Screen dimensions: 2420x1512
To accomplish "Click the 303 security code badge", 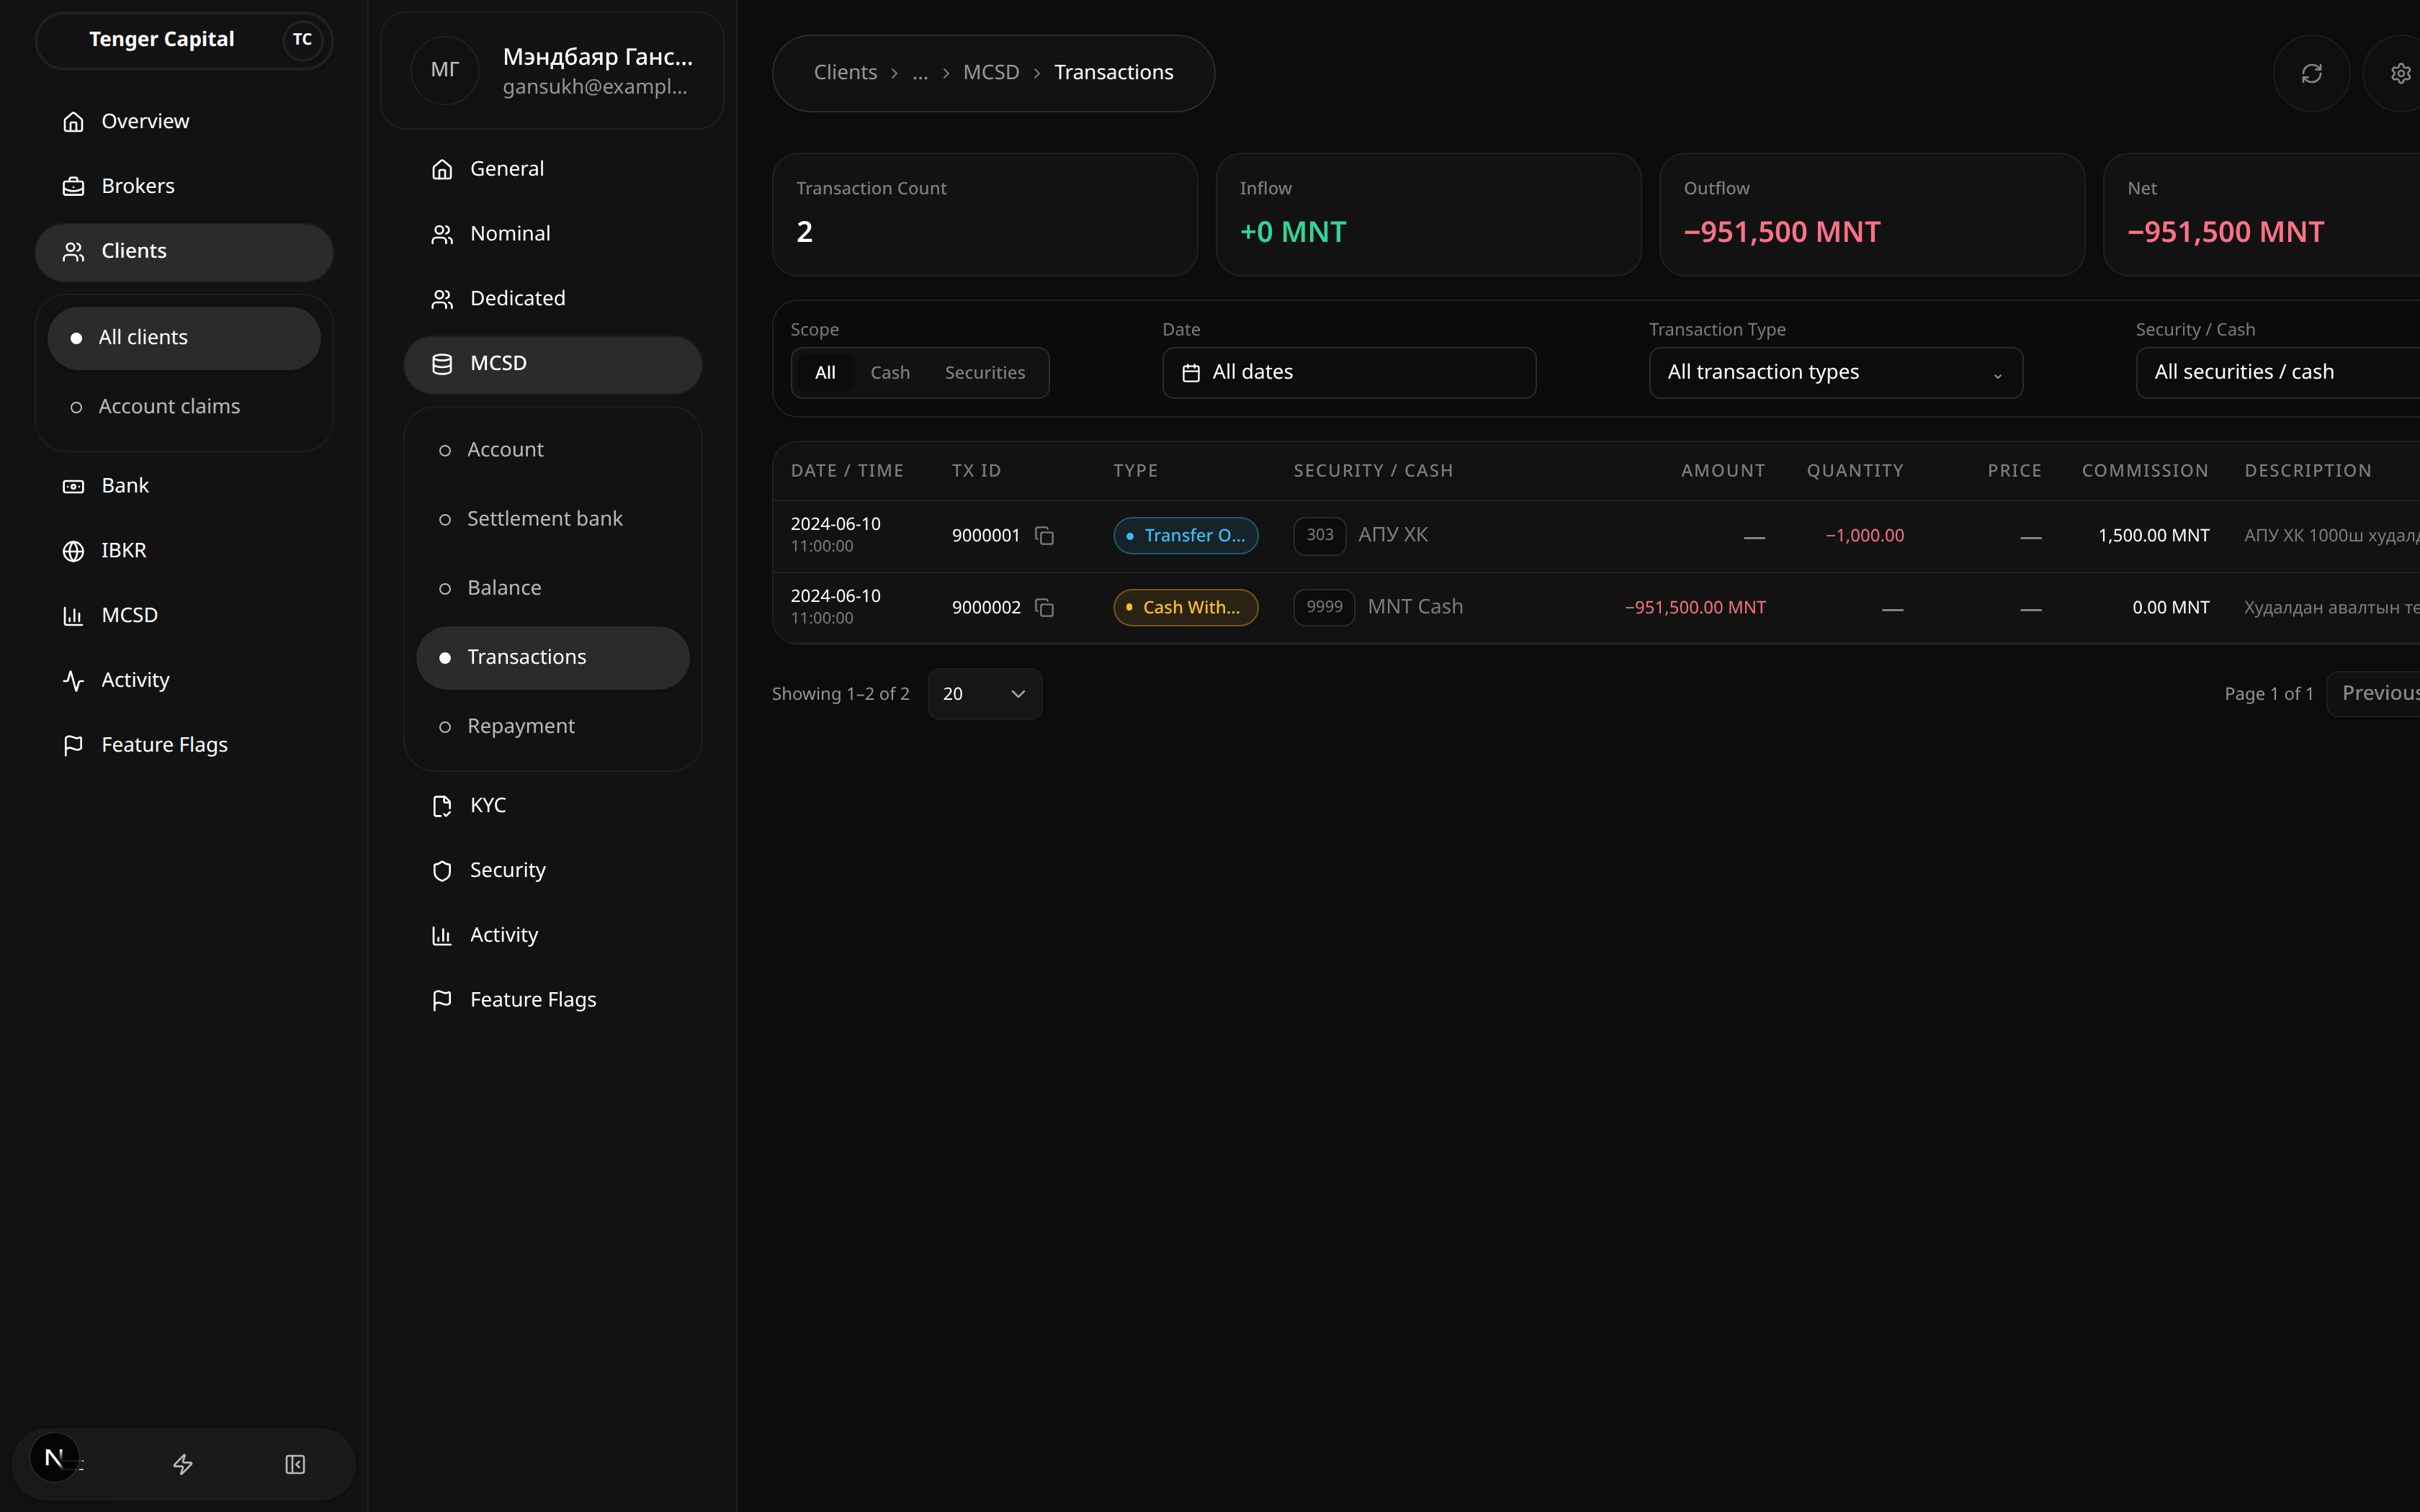I will 1320,536.
